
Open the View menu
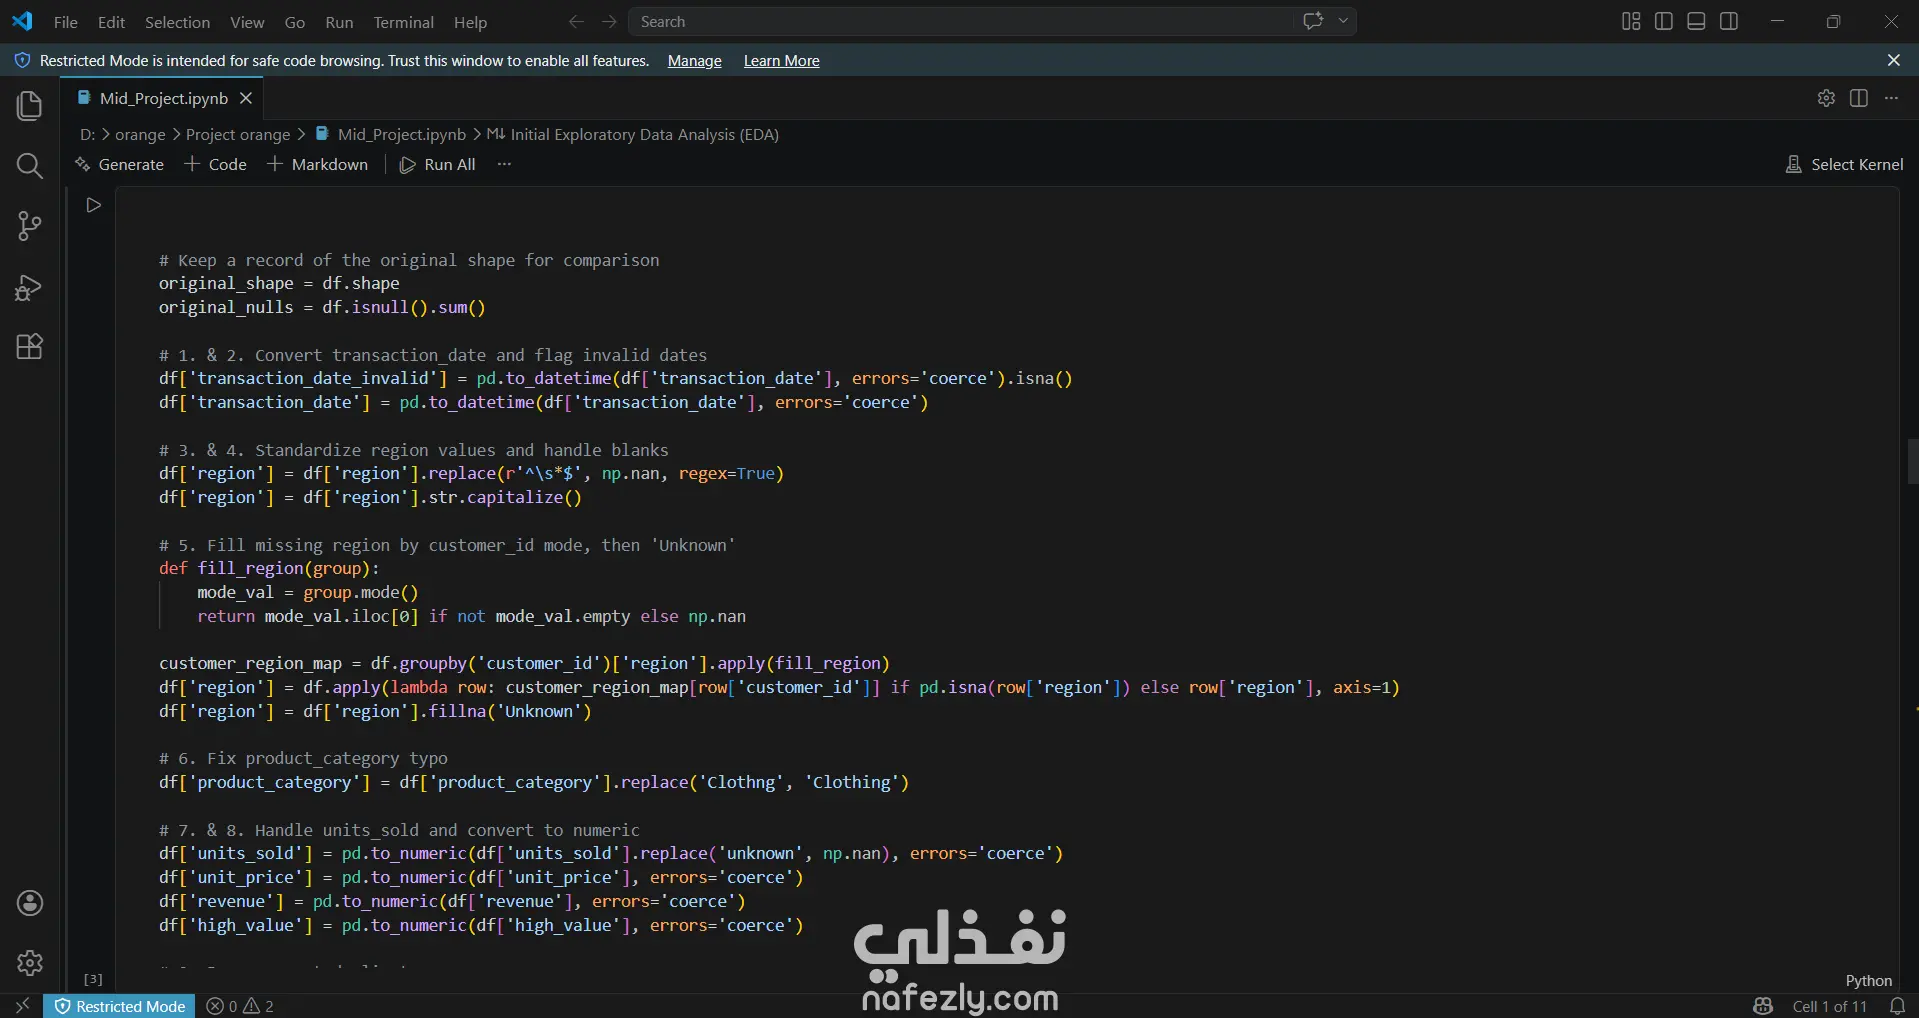pyautogui.click(x=247, y=22)
